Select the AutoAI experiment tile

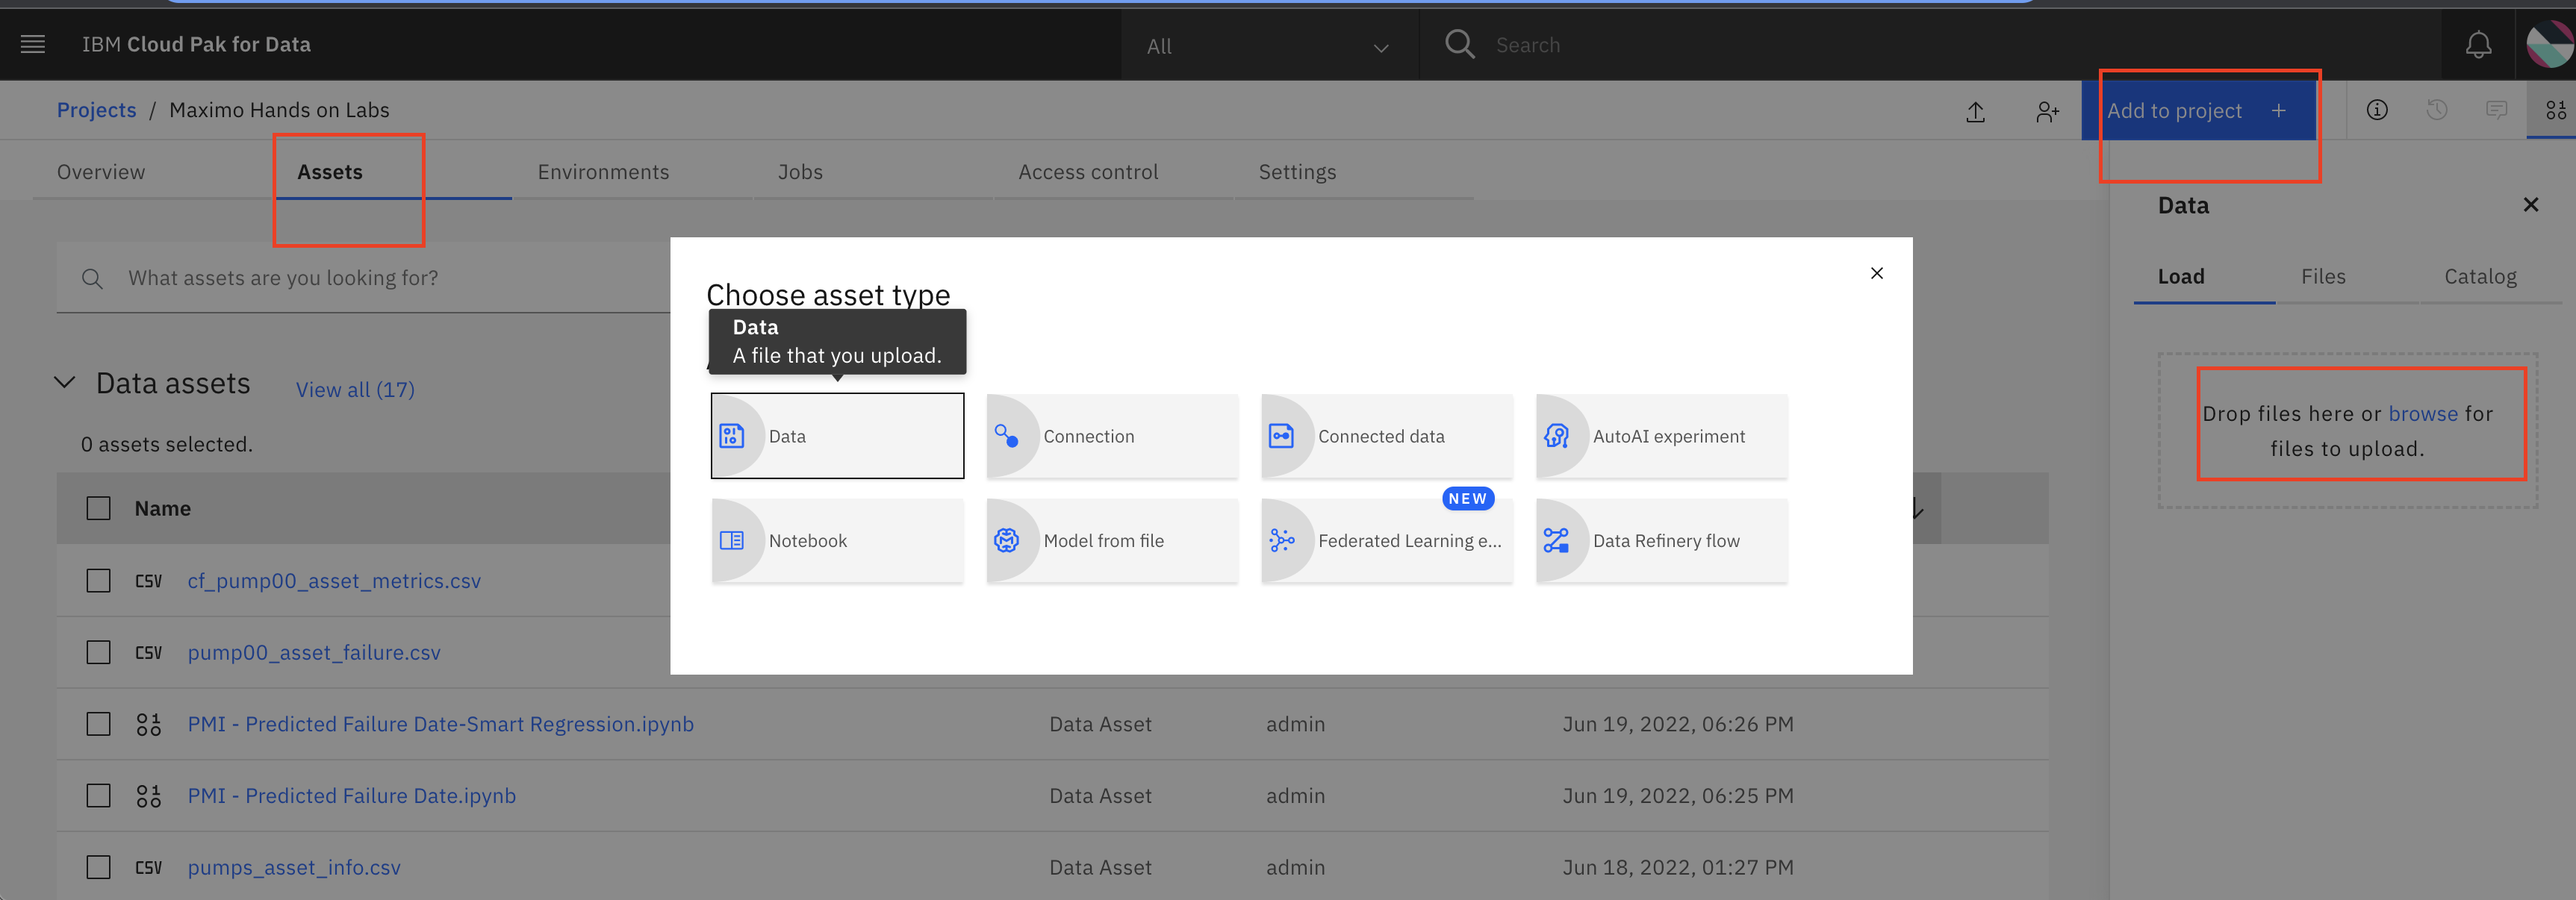1661,436
